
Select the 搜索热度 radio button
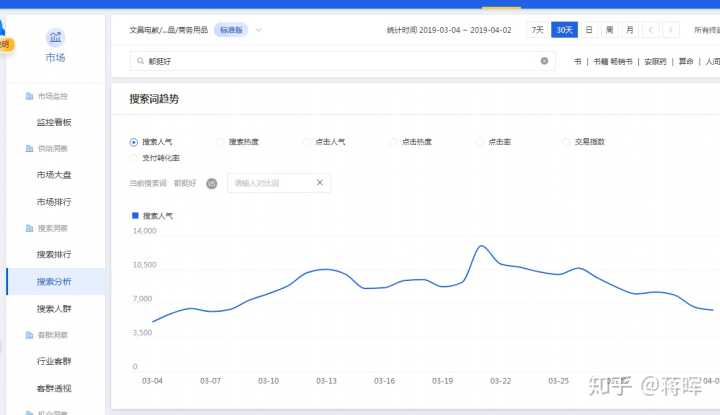point(221,142)
